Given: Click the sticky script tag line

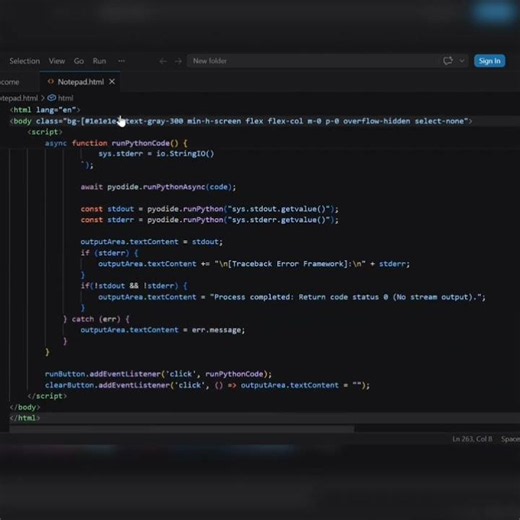Looking at the screenshot, I should click(45, 132).
